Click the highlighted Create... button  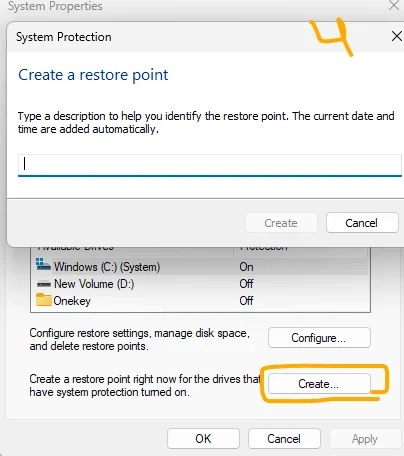319,384
